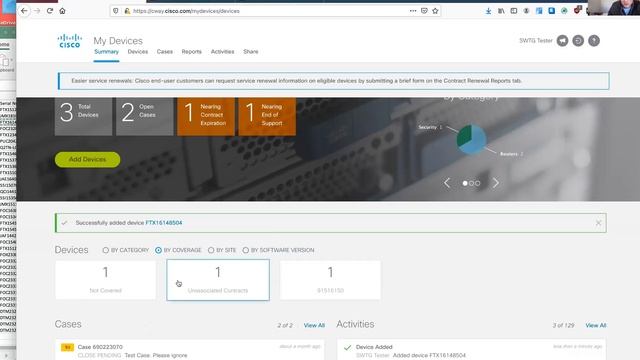
Task: Open the Activities tab
Action: point(222,52)
